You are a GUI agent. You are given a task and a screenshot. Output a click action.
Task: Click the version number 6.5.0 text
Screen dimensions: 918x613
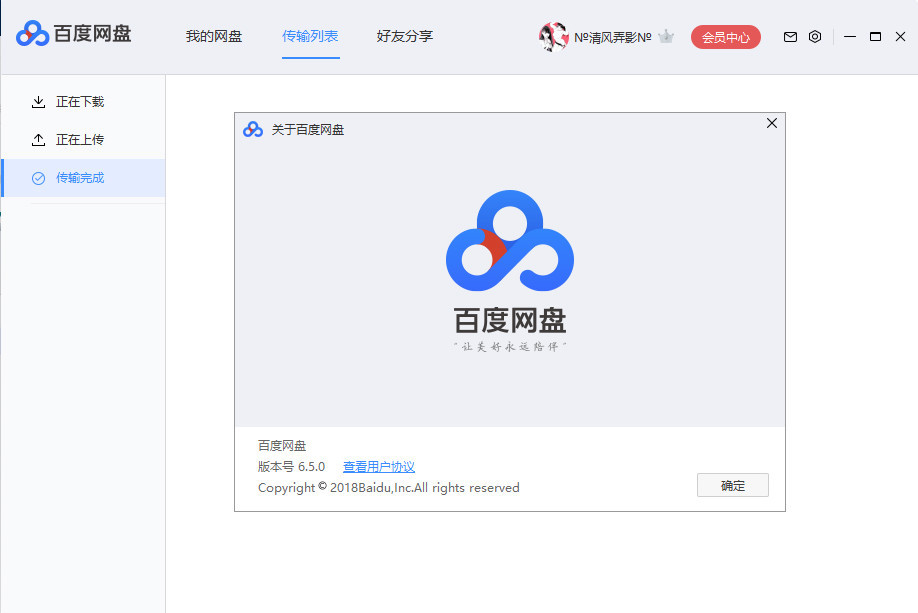289,466
